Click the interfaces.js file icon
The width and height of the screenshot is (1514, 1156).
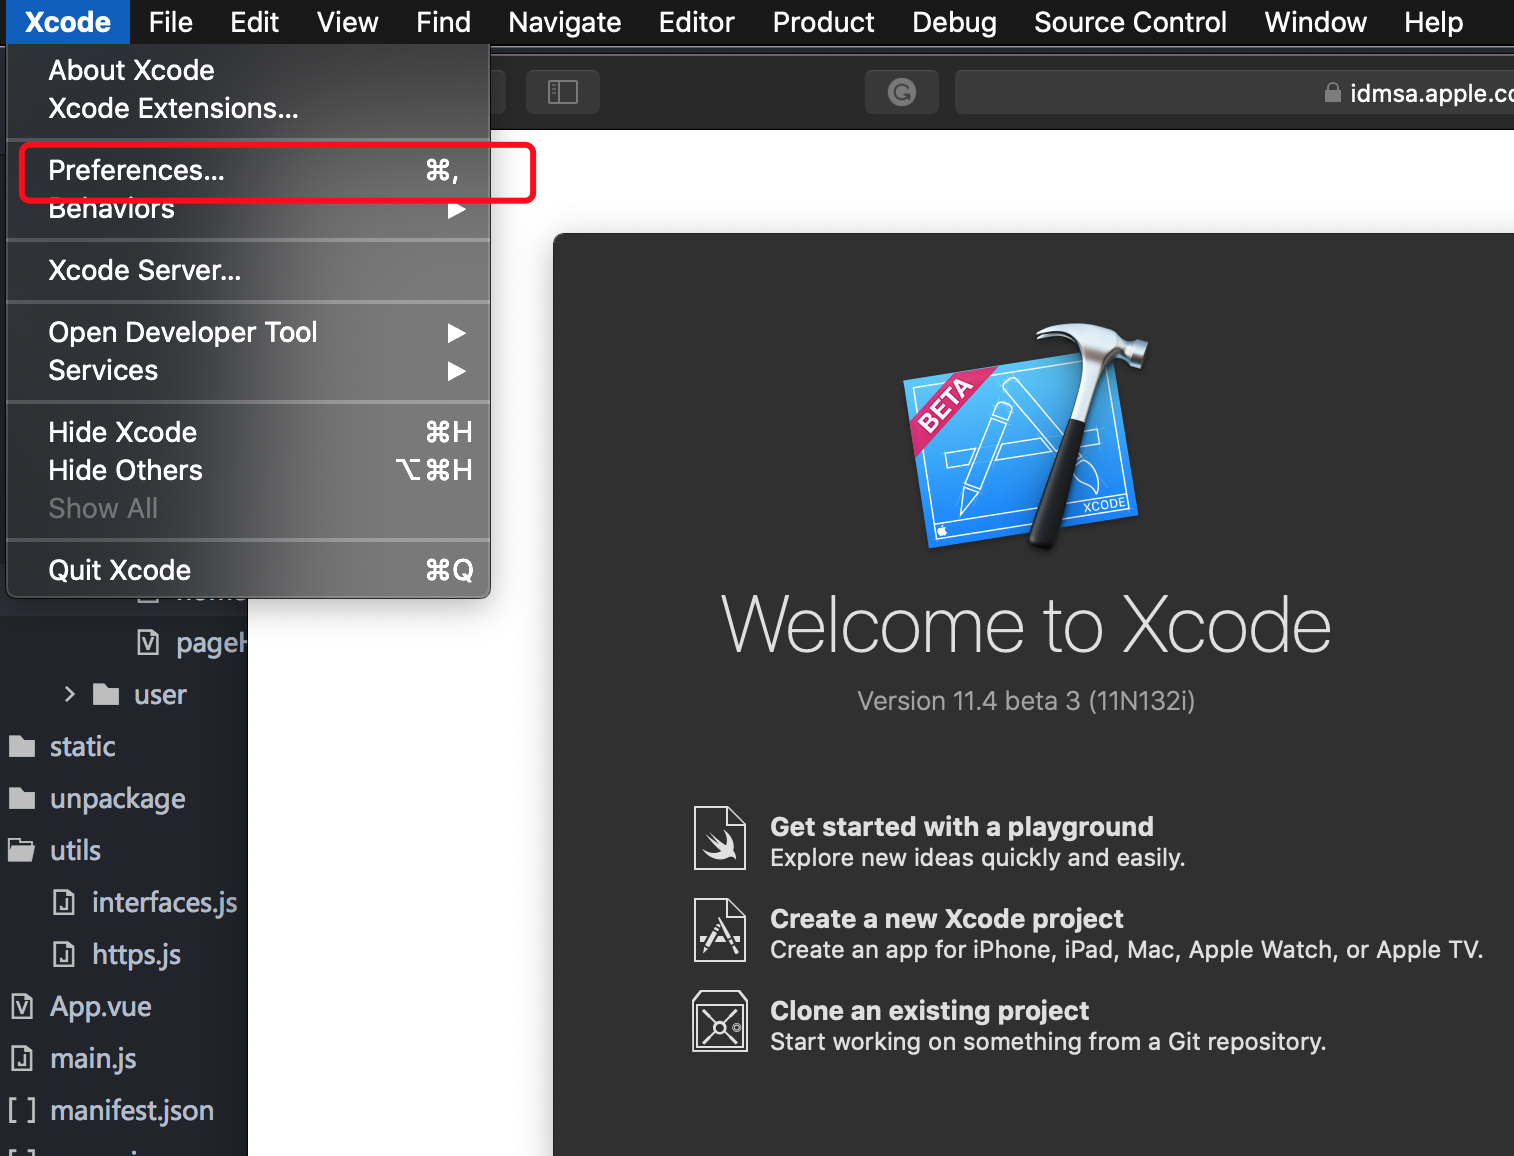(x=64, y=902)
